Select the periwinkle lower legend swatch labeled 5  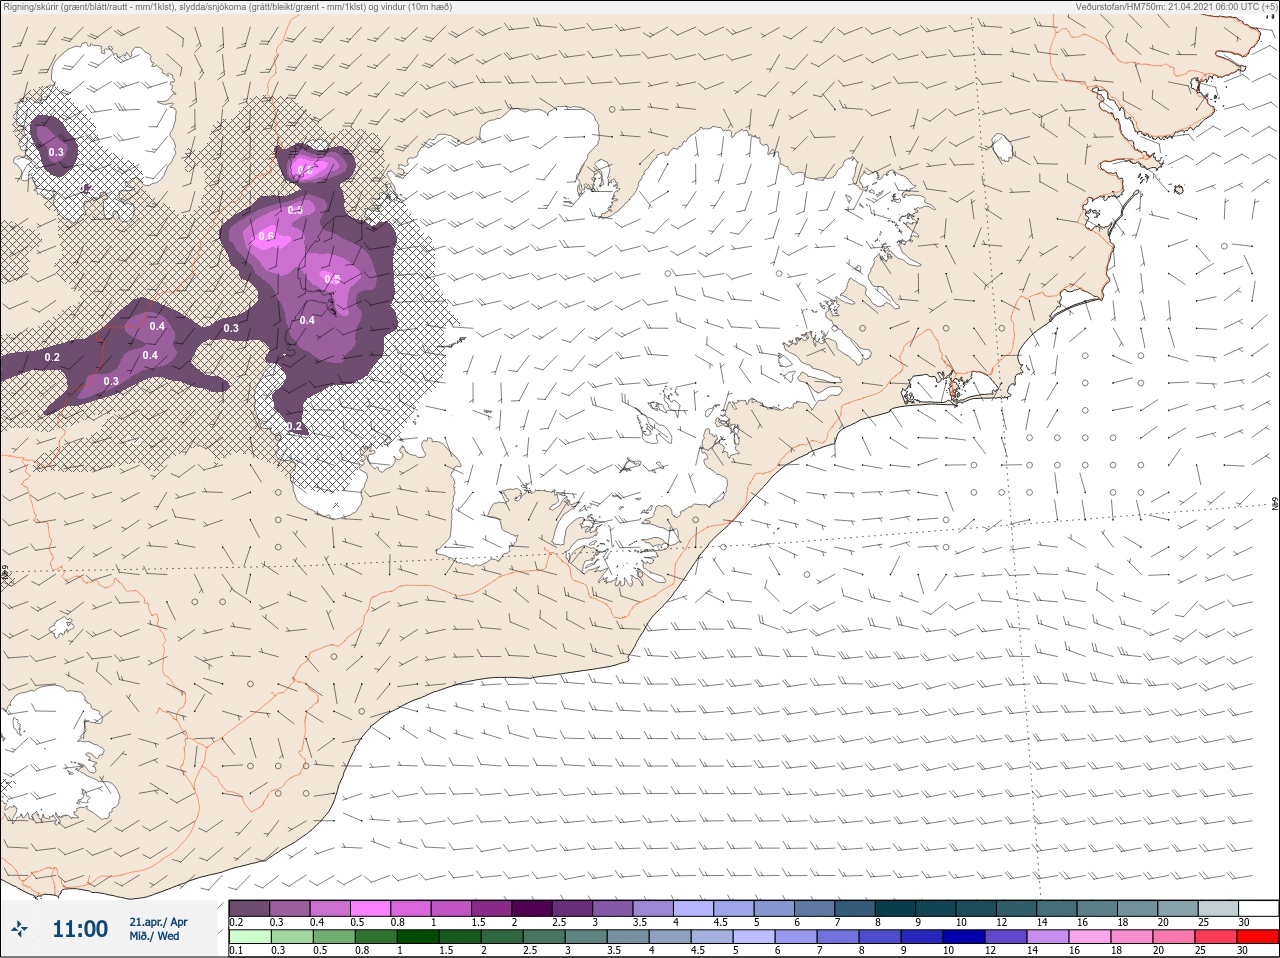click(x=754, y=937)
